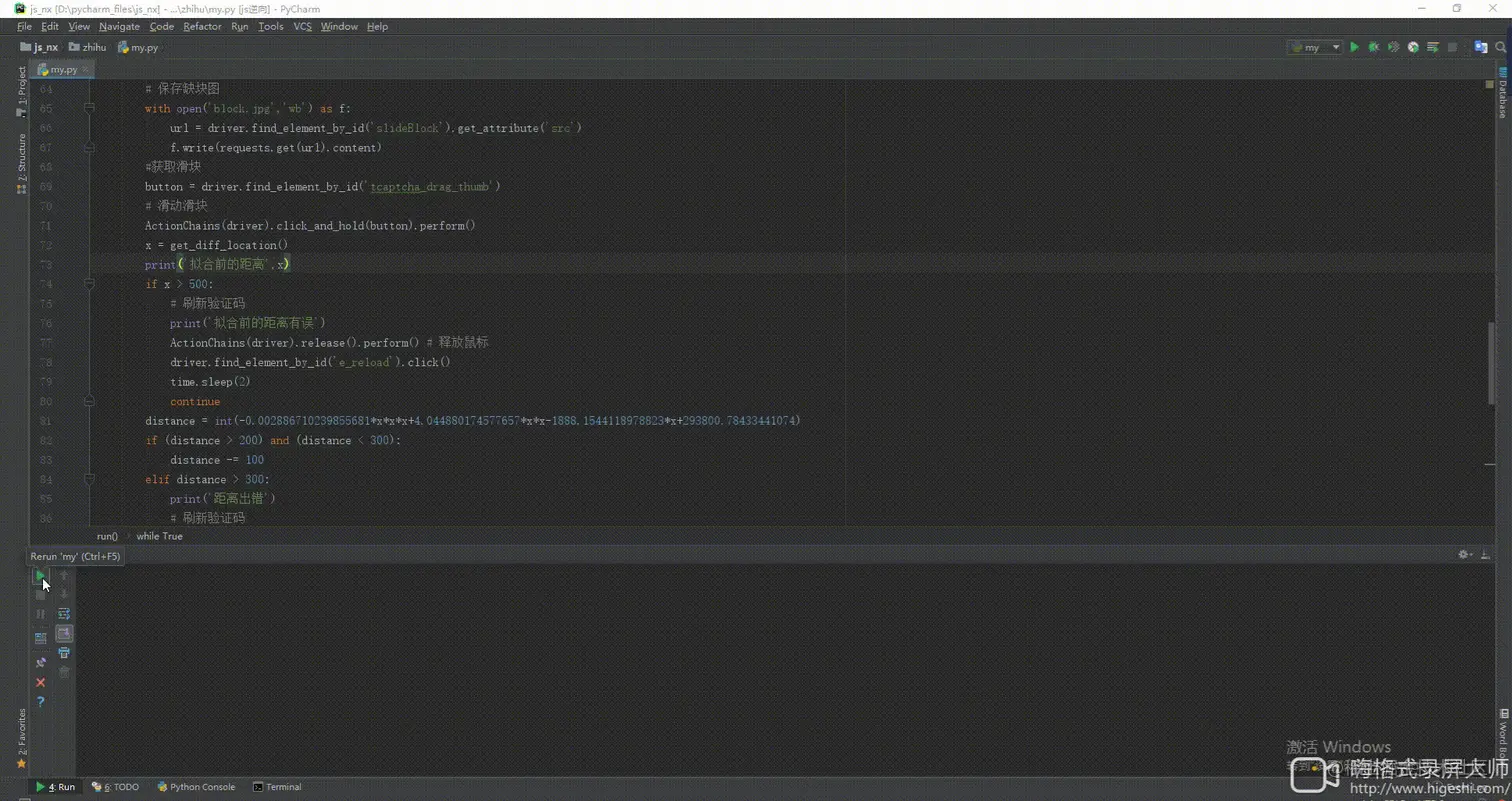1512x801 pixels.
Task: Open the Run menu in menu bar
Action: tap(240, 26)
